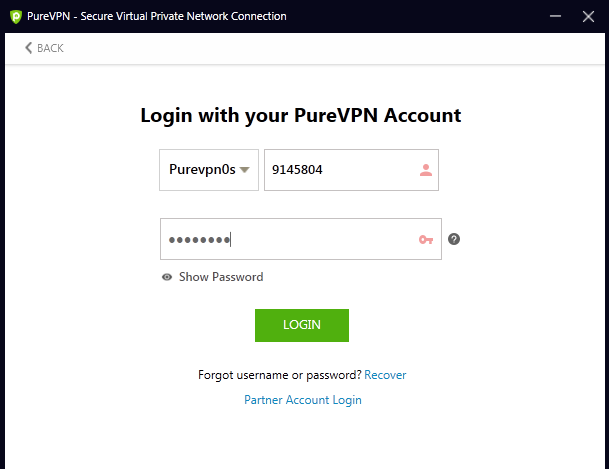Expand the arrow beside Purevpn0s
Viewport: 609px width, 469px height.
pos(244,170)
